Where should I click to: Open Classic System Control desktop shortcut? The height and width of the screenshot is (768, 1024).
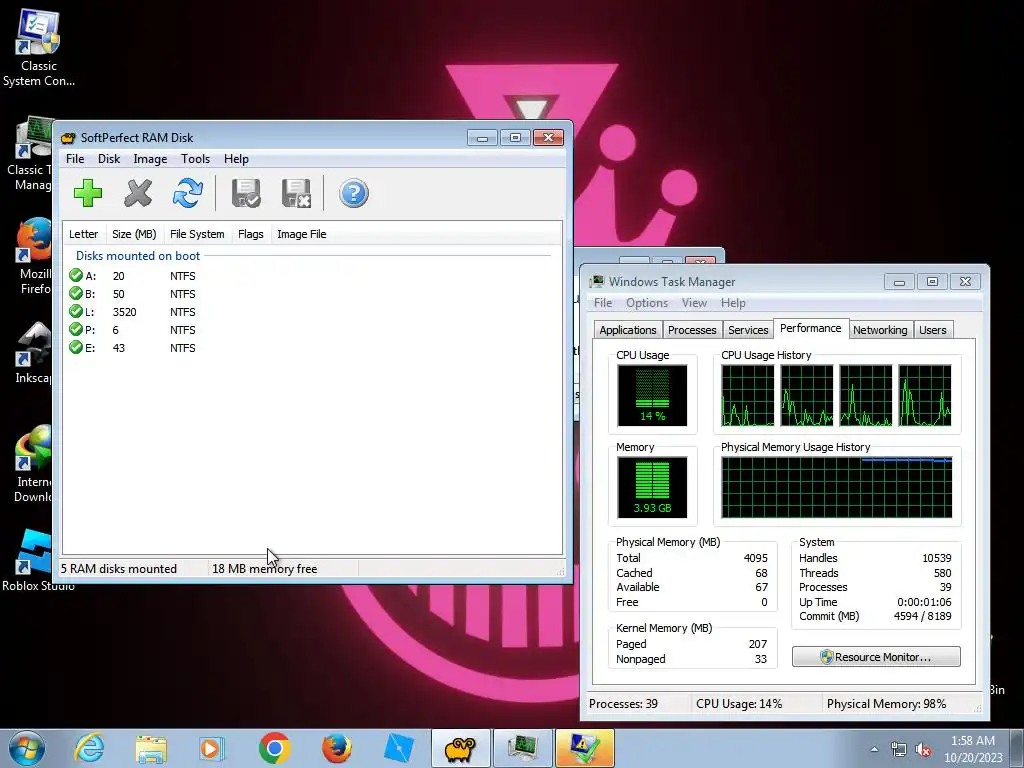tap(39, 47)
